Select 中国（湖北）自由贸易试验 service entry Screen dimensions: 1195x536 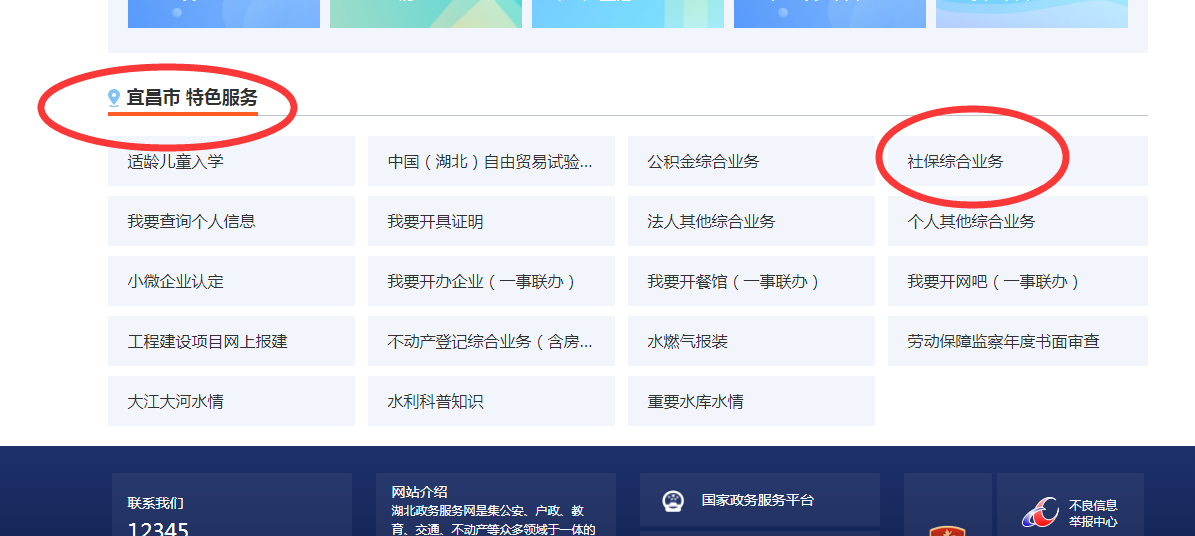click(490, 161)
